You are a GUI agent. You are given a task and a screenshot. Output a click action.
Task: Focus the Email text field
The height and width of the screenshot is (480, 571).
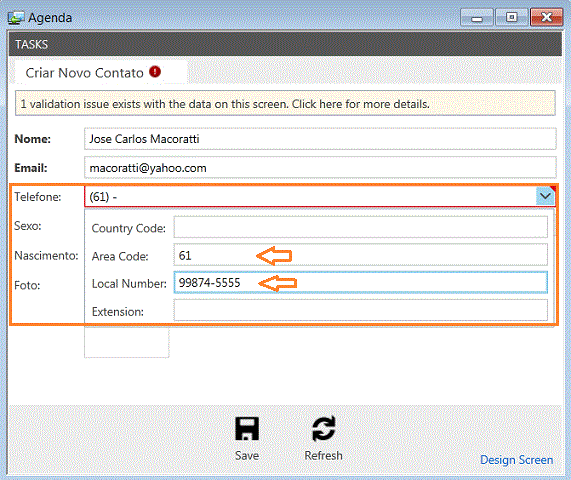point(320,168)
